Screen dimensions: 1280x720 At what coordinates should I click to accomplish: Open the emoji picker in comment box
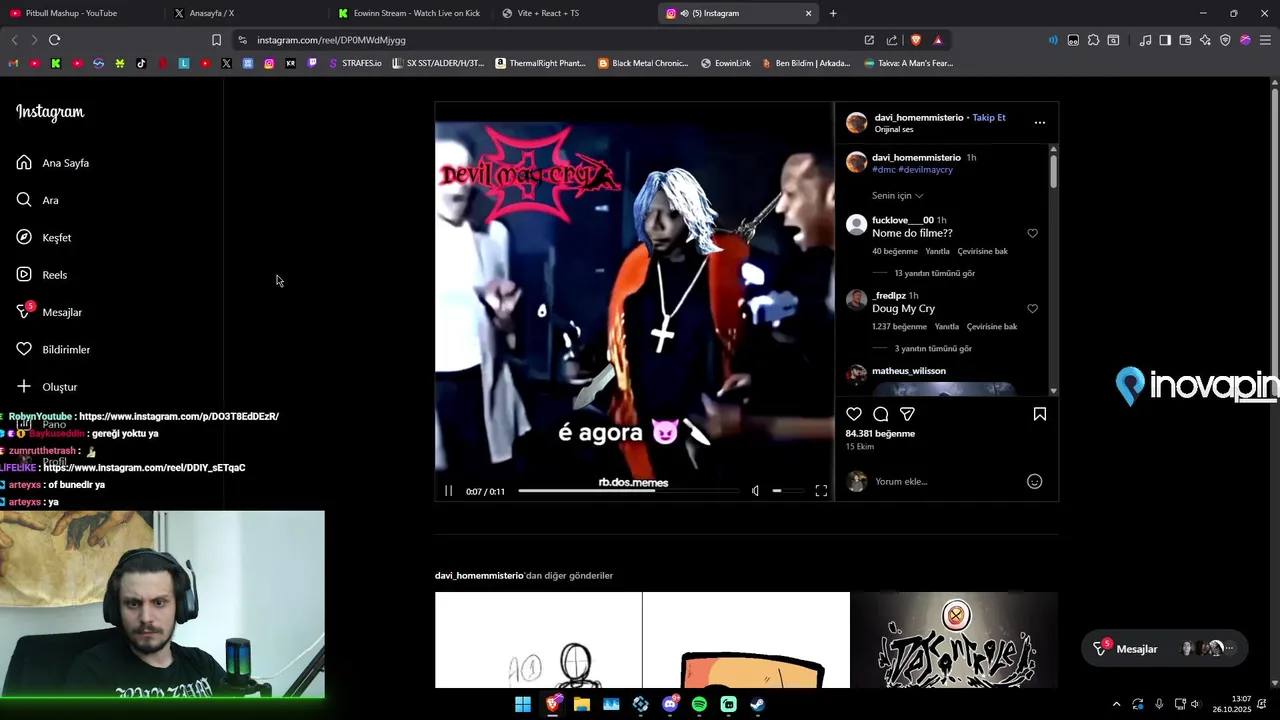(1035, 482)
